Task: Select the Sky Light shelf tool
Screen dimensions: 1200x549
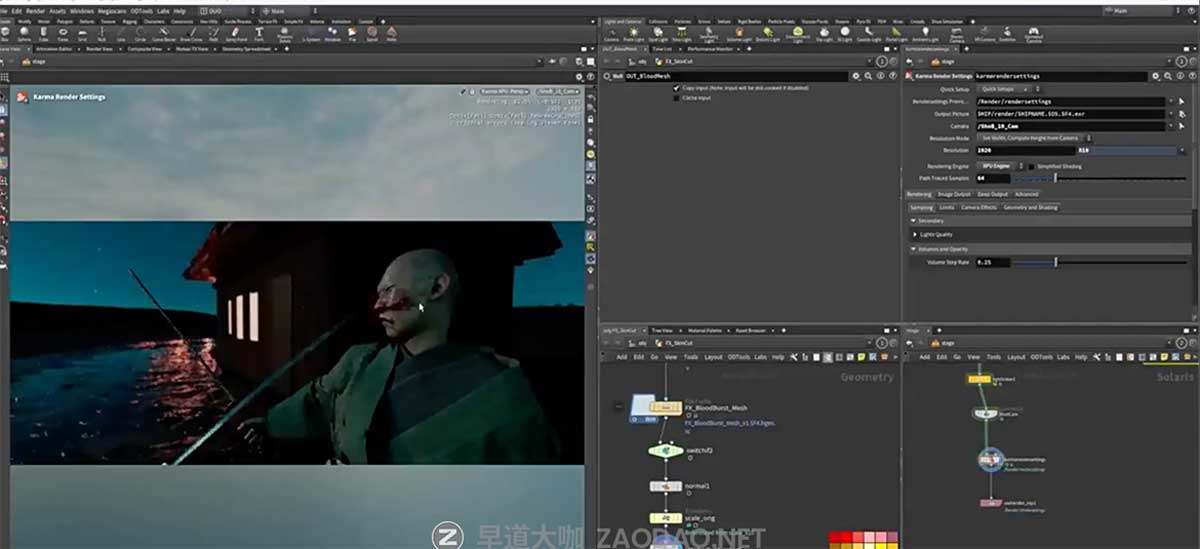Action: click(x=824, y=35)
